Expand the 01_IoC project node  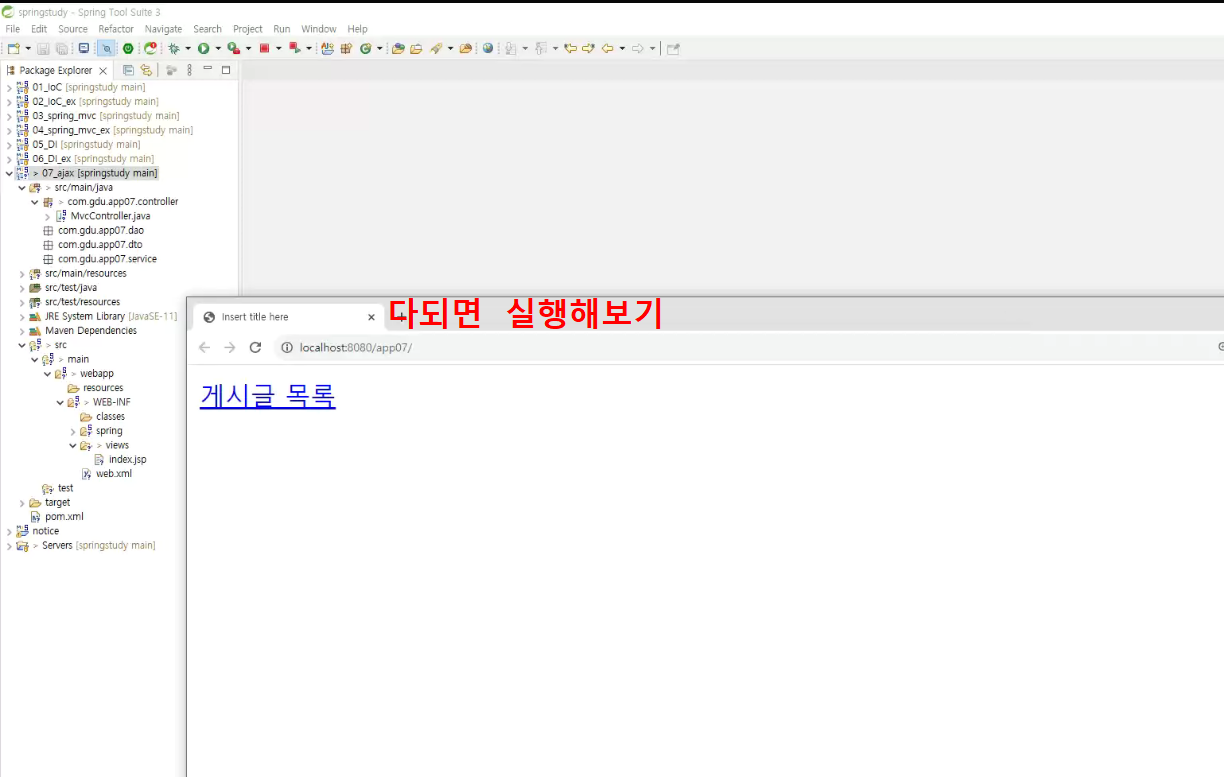click(9, 87)
